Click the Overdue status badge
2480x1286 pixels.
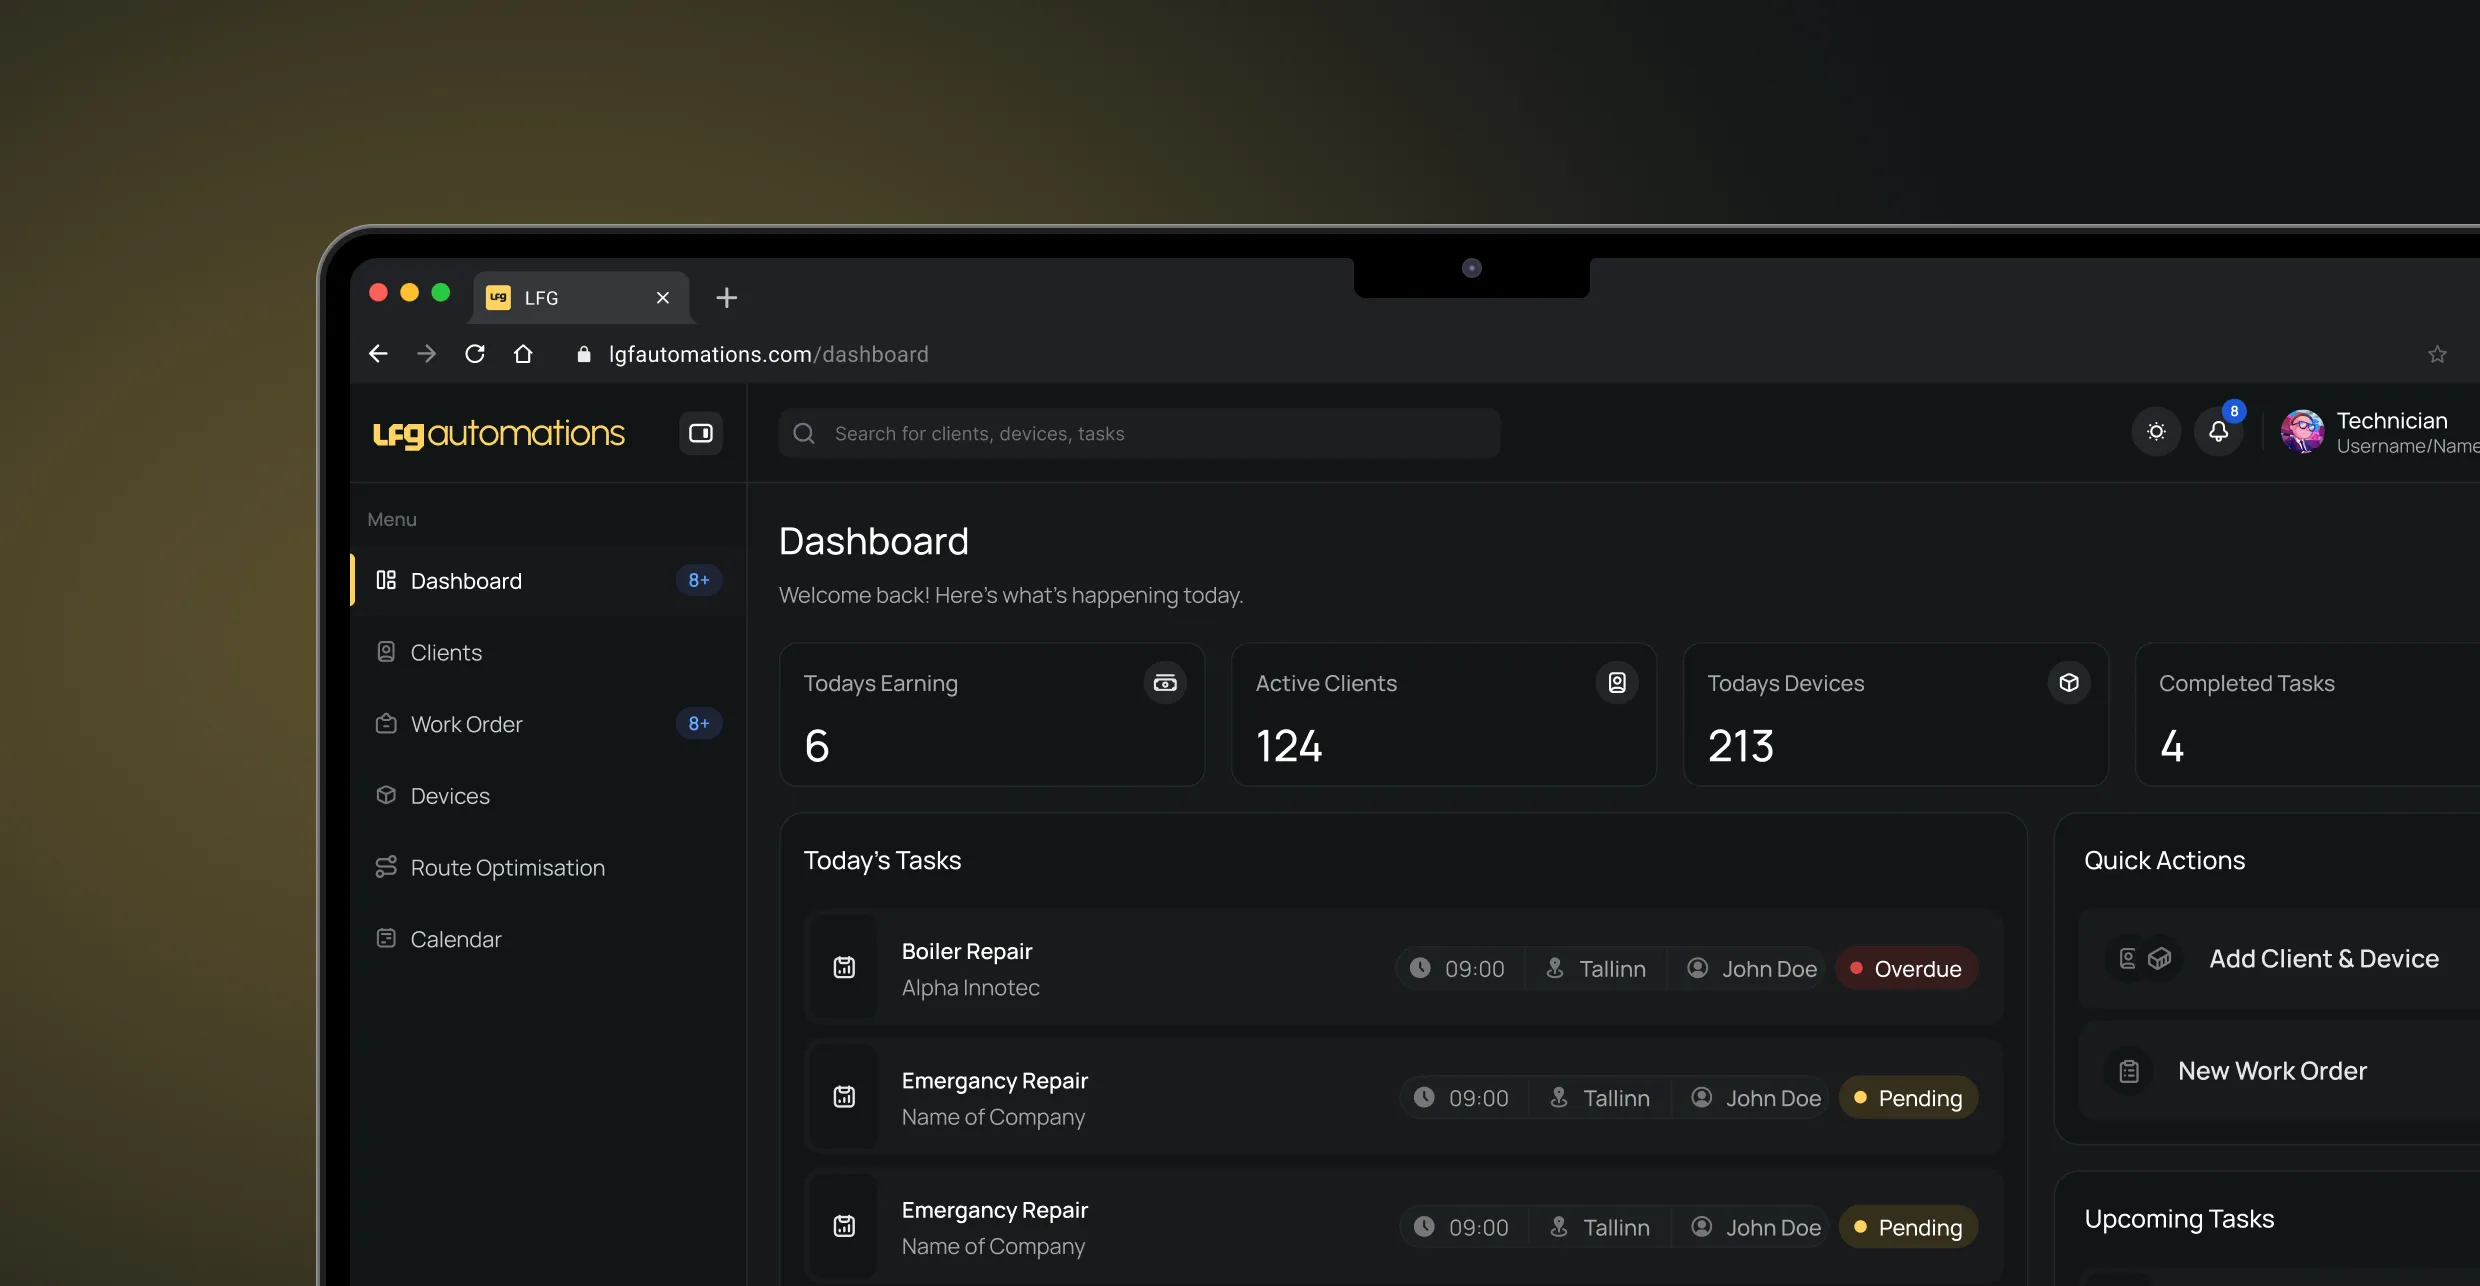click(x=1906, y=969)
